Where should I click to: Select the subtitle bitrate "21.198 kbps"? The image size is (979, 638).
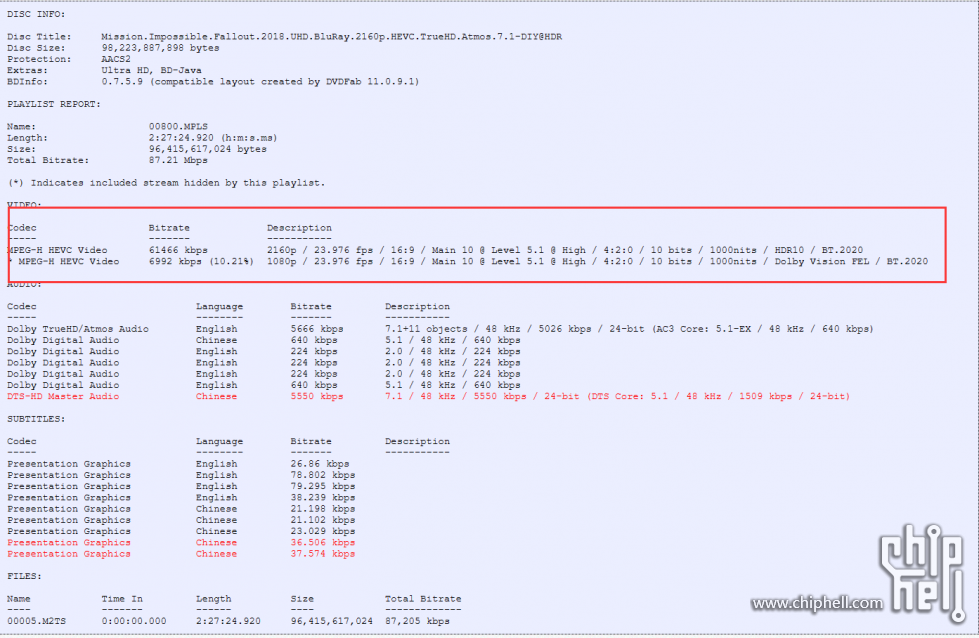pyautogui.click(x=323, y=509)
